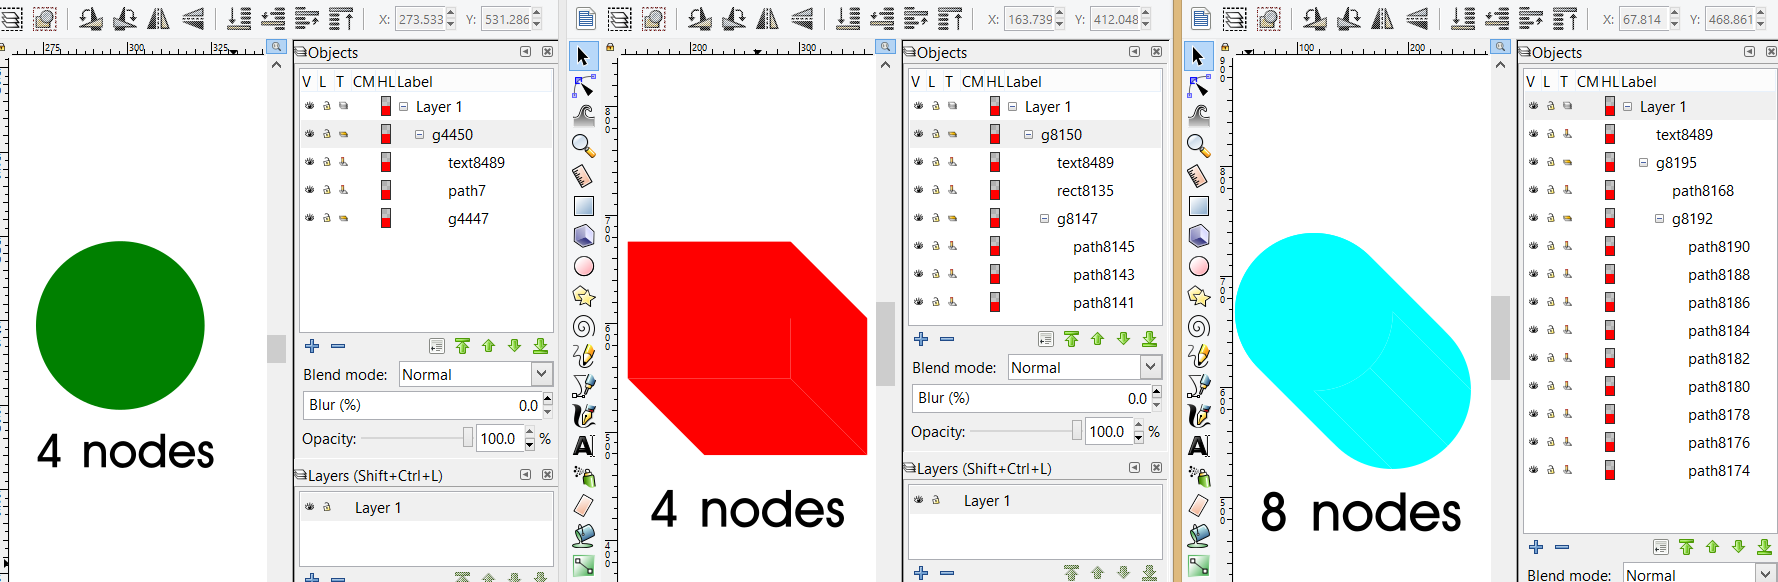
Task: Select the Text tool left of red cube
Action: [584, 446]
